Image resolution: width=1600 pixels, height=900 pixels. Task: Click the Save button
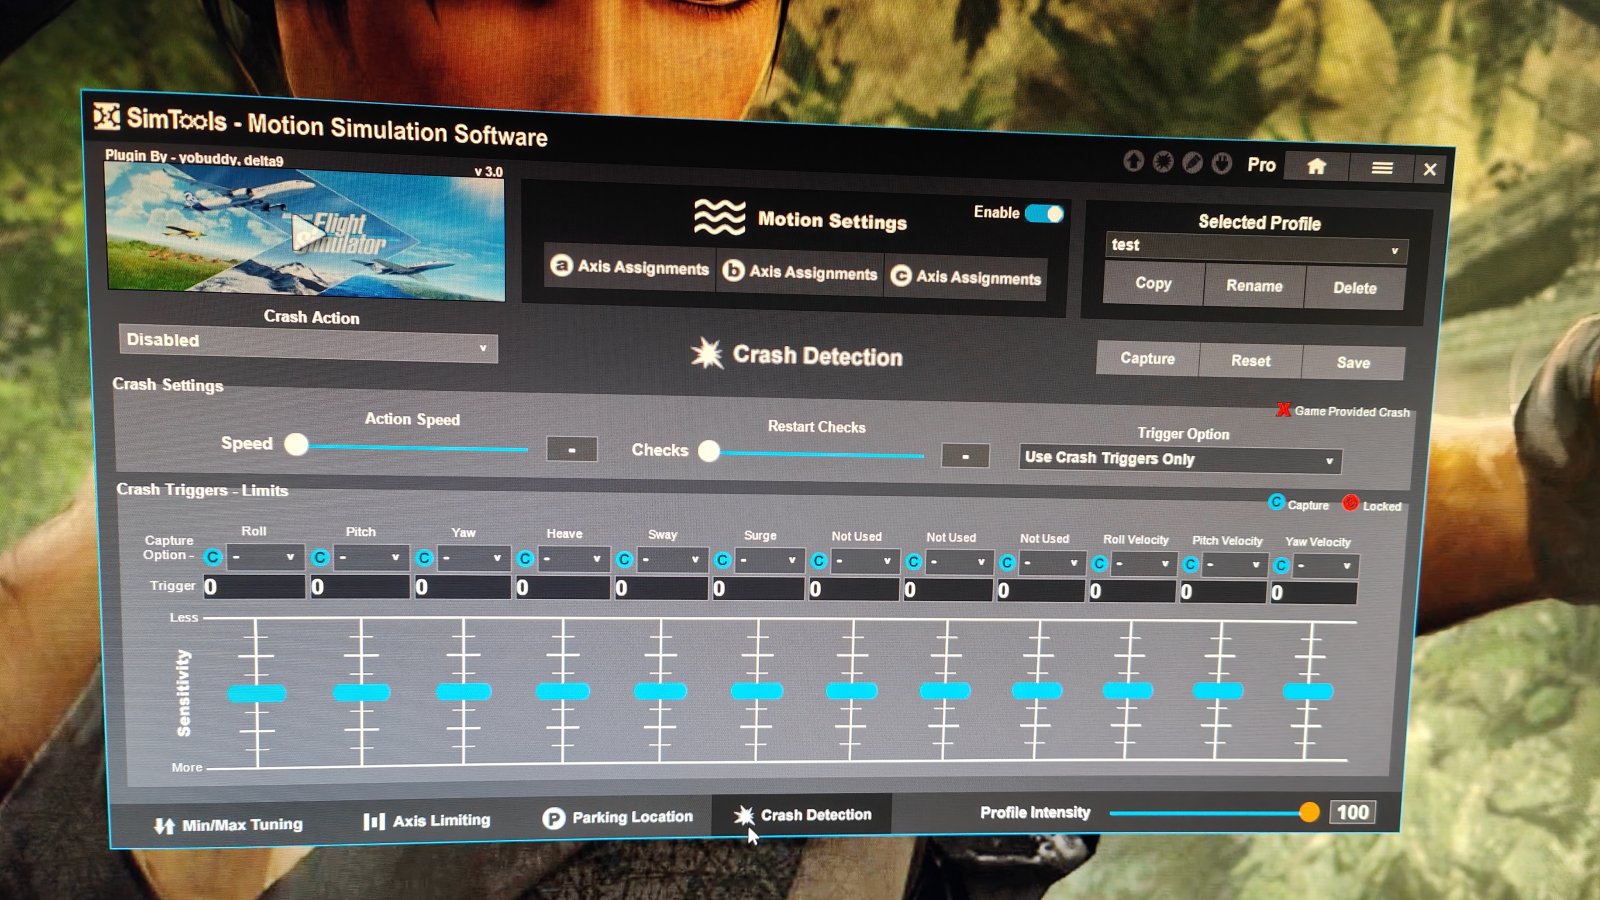[1353, 363]
